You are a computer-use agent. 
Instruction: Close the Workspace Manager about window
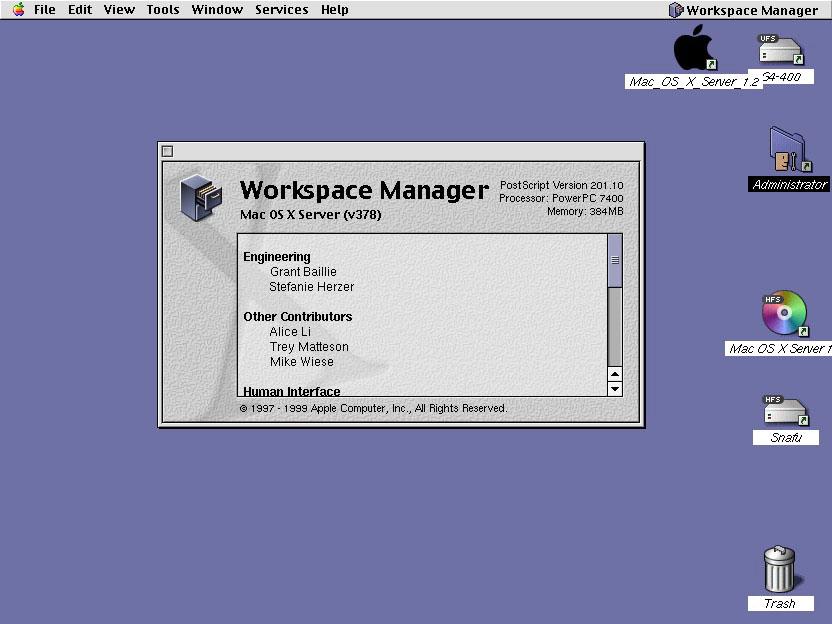point(168,151)
